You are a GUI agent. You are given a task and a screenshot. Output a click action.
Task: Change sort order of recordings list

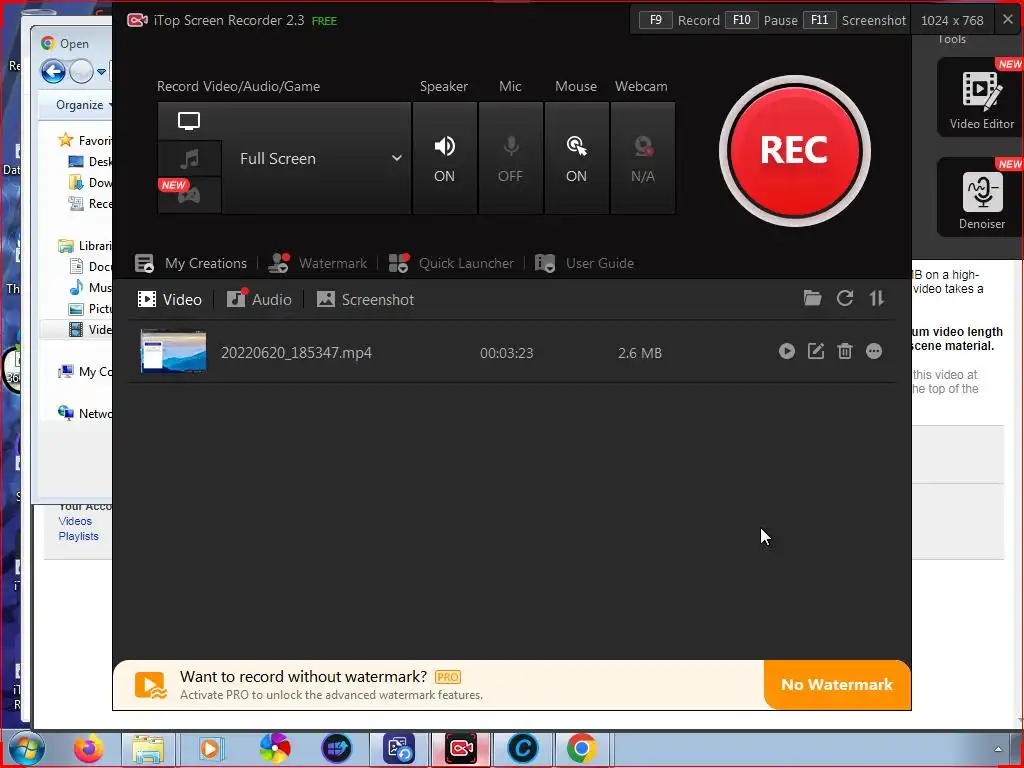point(876,298)
